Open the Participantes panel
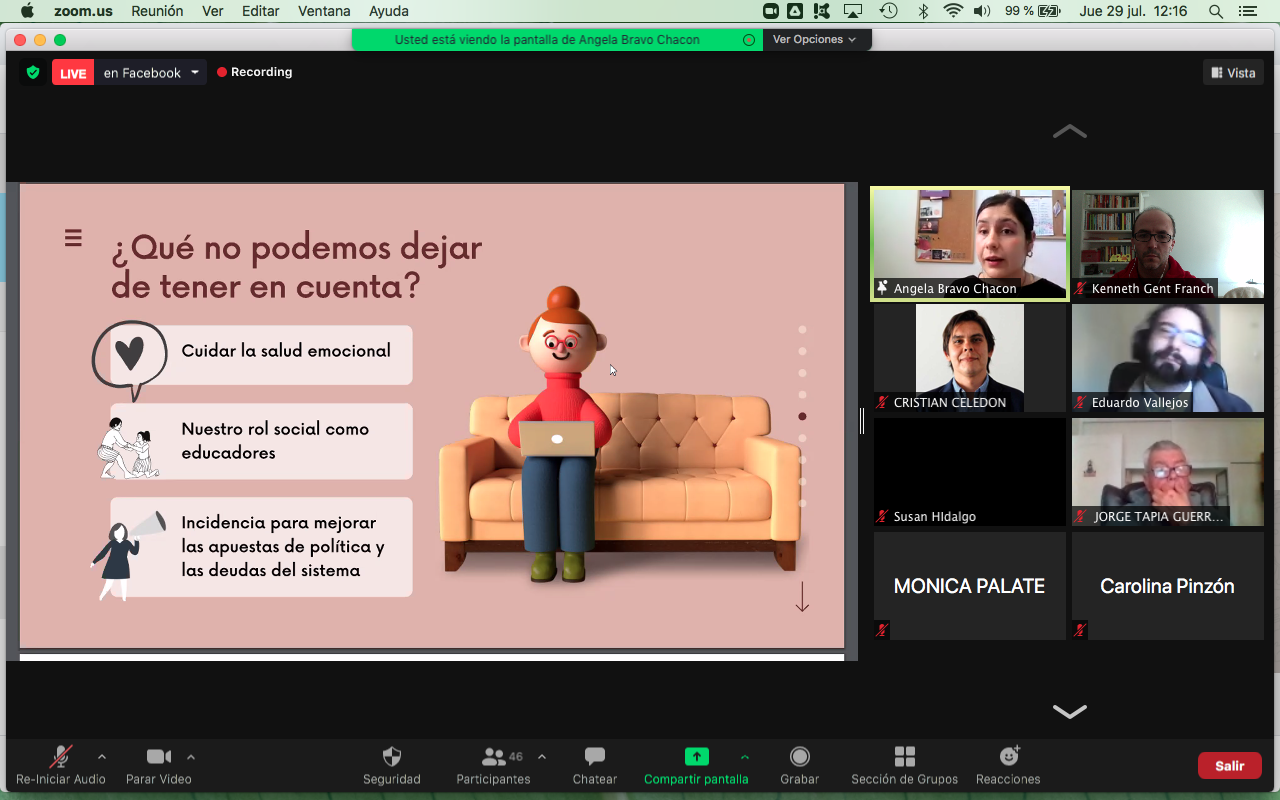 [494, 765]
